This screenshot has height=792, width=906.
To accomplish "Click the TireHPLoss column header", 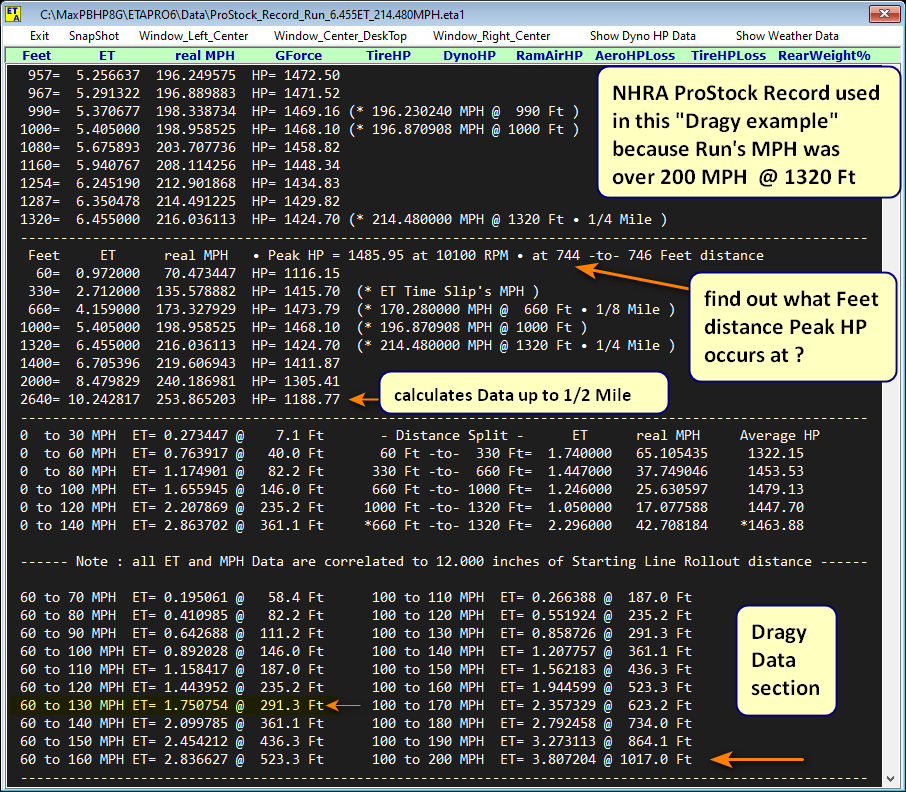I will click(x=729, y=55).
